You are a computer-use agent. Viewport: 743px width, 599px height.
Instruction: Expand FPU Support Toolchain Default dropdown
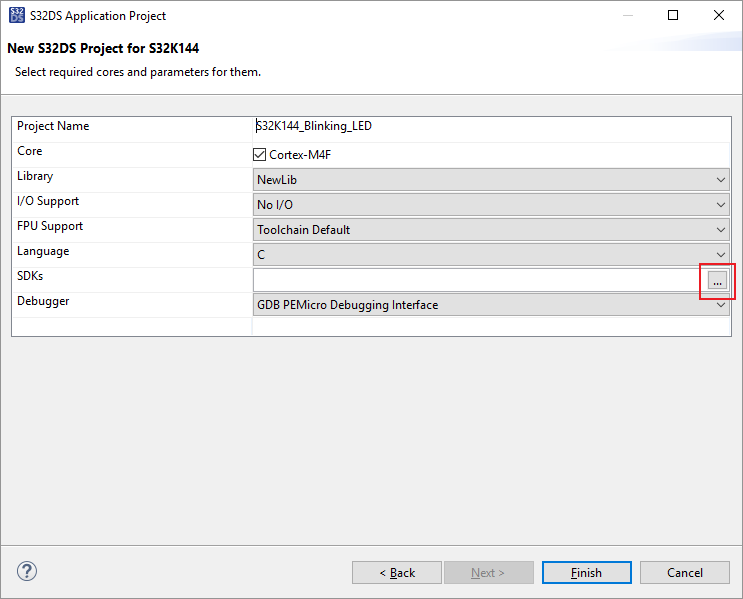click(491, 230)
